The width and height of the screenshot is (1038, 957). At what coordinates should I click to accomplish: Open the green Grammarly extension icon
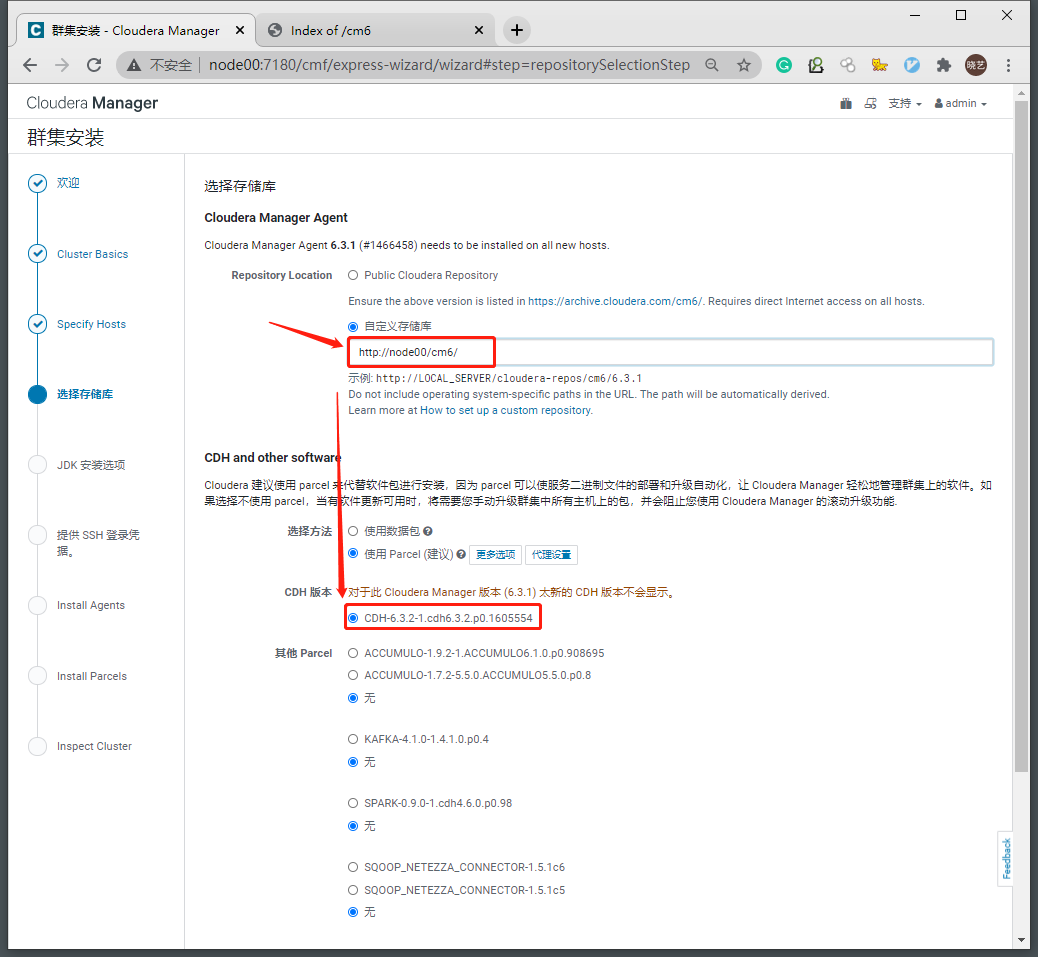(x=784, y=65)
